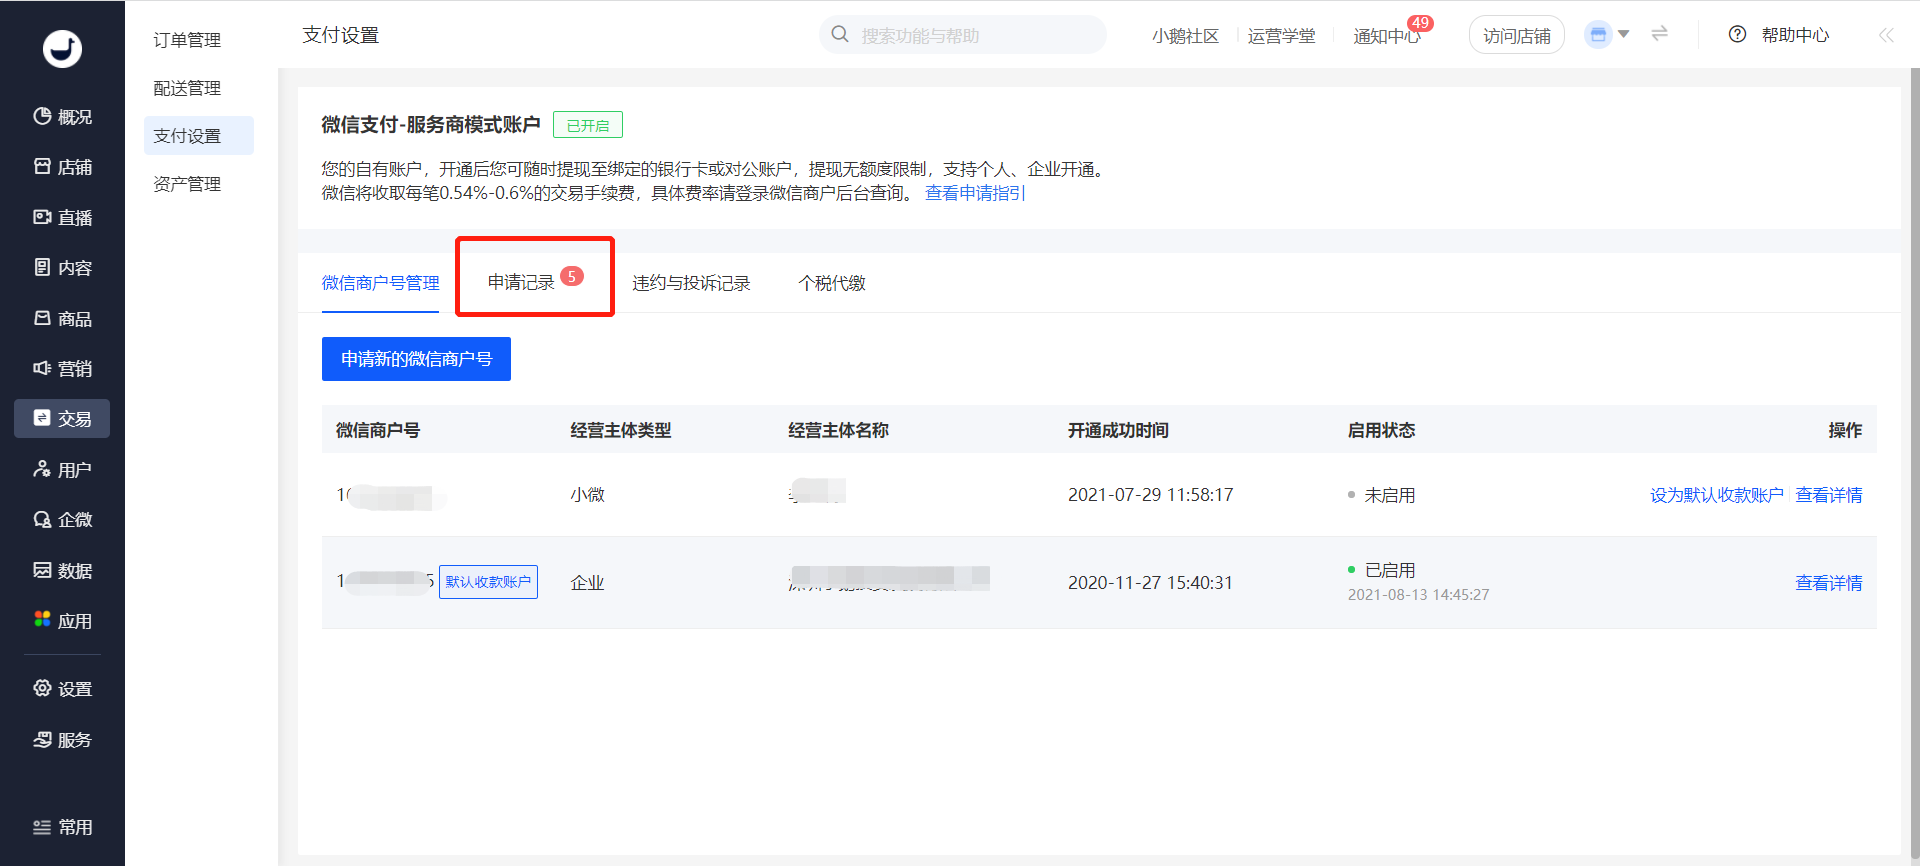Switch to 个税代缴 tab
The width and height of the screenshot is (1920, 866).
pyautogui.click(x=832, y=283)
